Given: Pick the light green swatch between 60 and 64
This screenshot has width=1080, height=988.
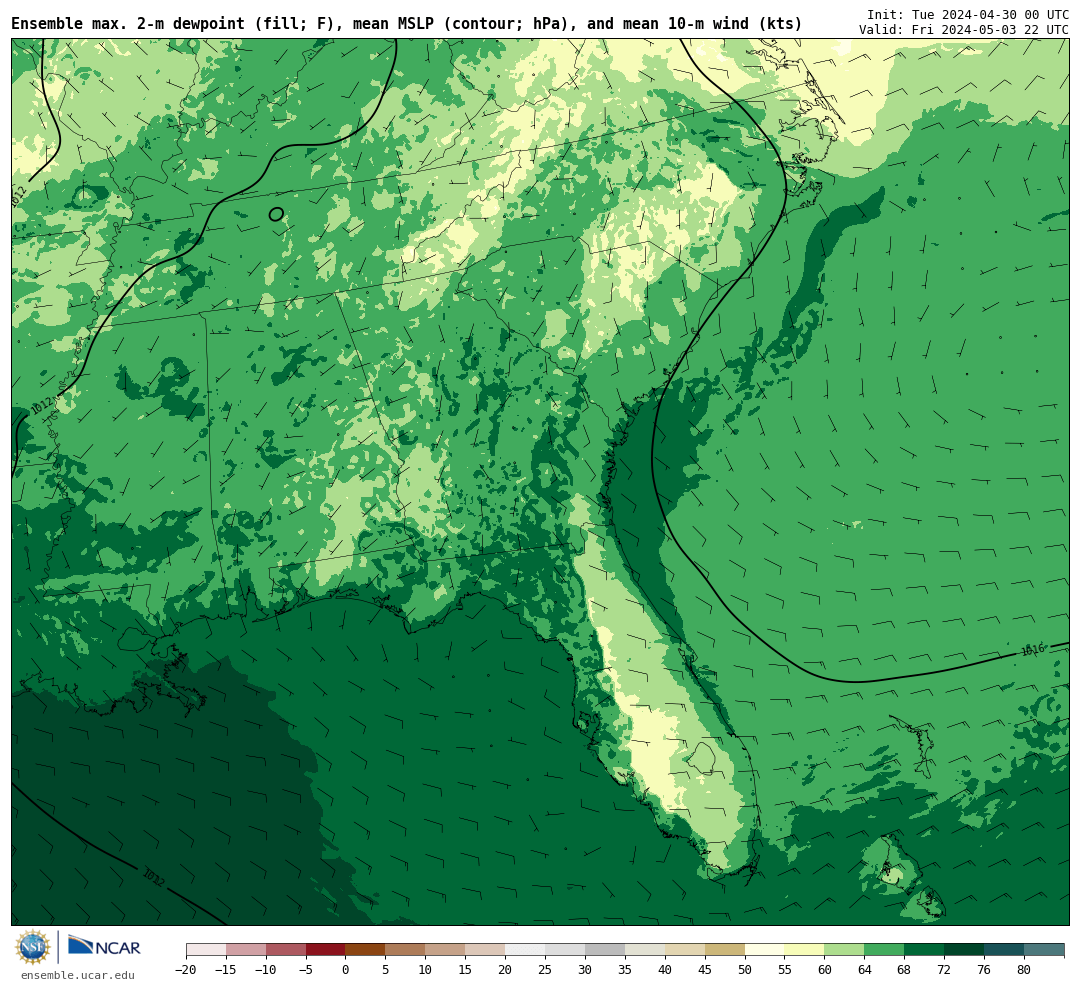Looking at the screenshot, I should 844,950.
